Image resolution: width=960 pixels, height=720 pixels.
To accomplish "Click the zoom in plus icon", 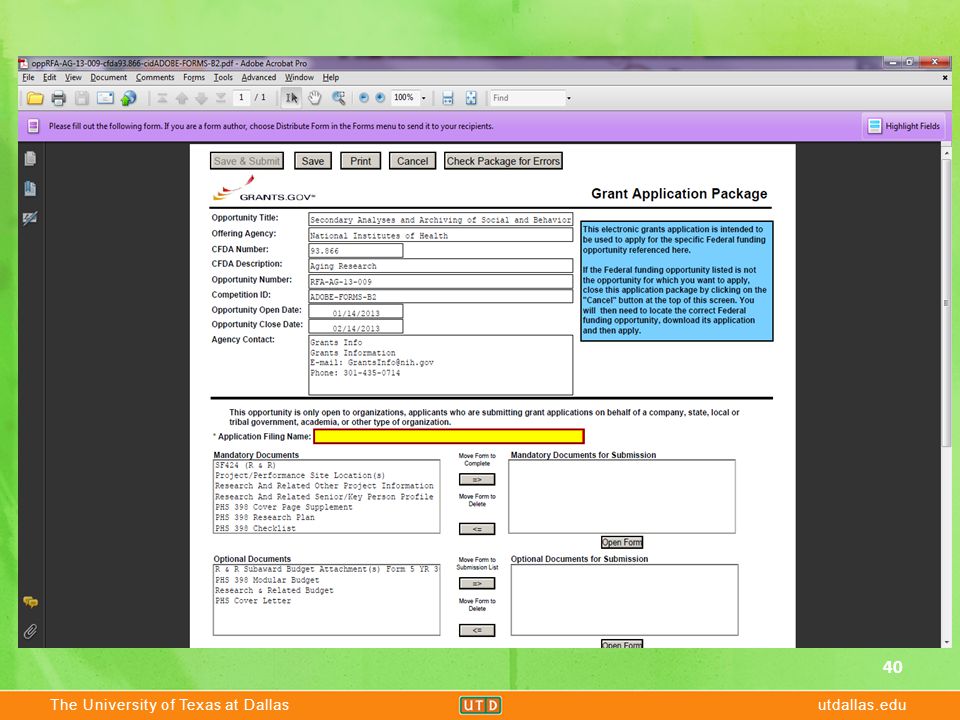I will [380, 98].
